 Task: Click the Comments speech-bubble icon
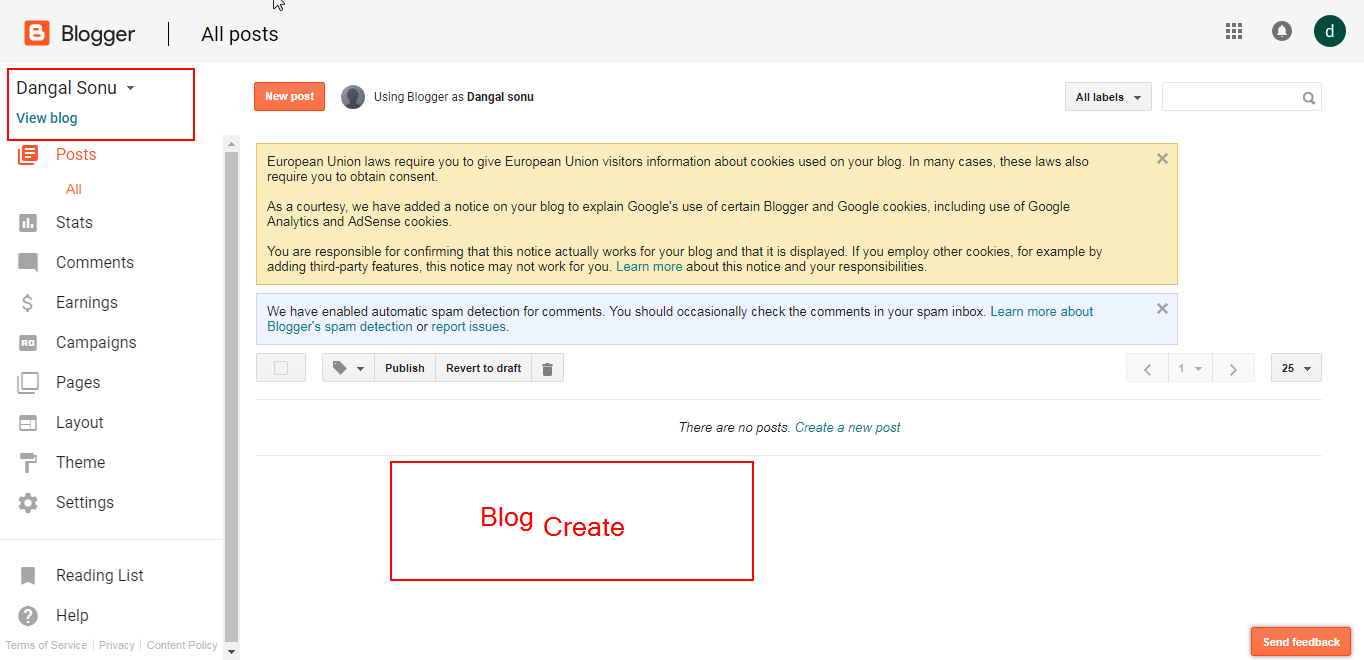[28, 263]
